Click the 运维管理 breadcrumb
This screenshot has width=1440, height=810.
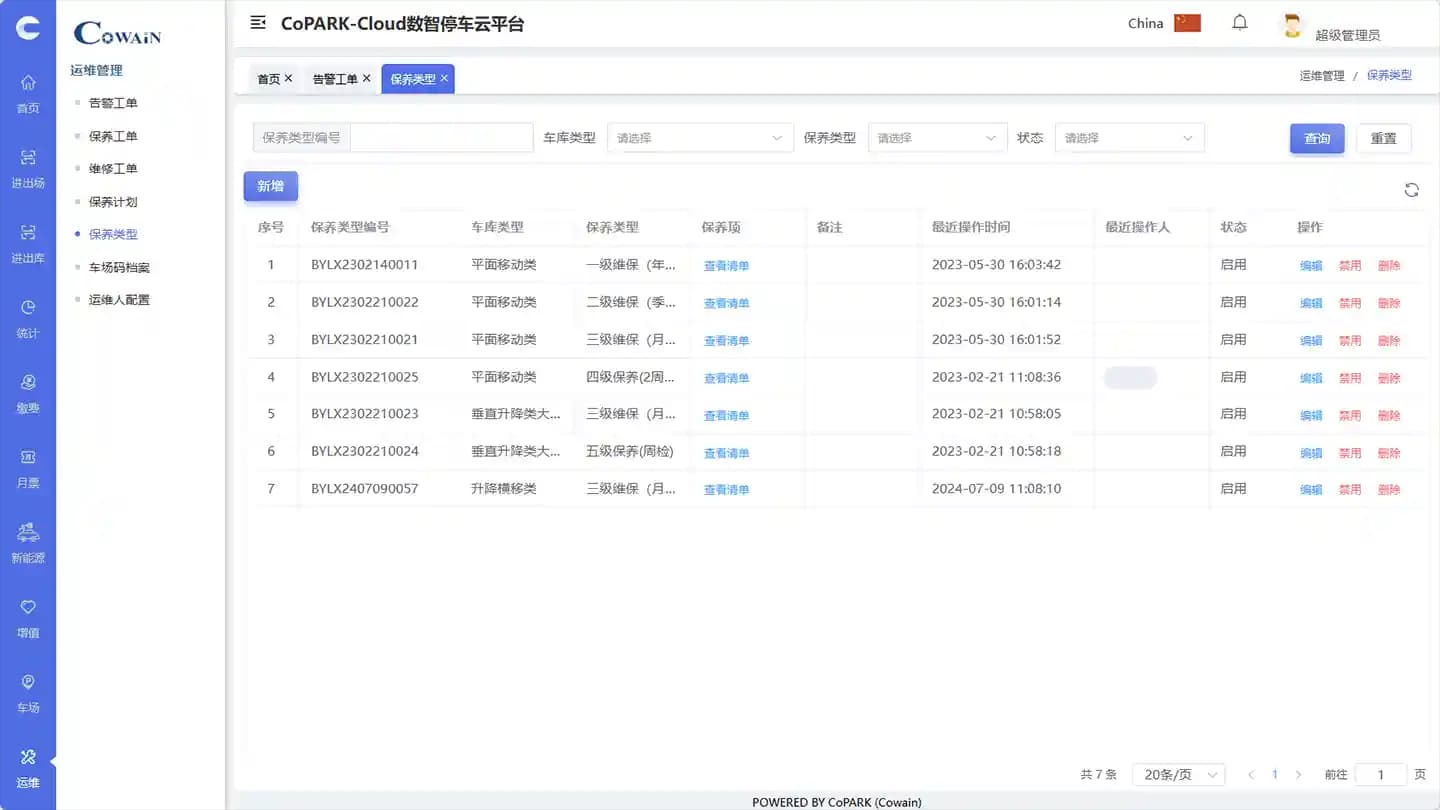click(x=1322, y=75)
